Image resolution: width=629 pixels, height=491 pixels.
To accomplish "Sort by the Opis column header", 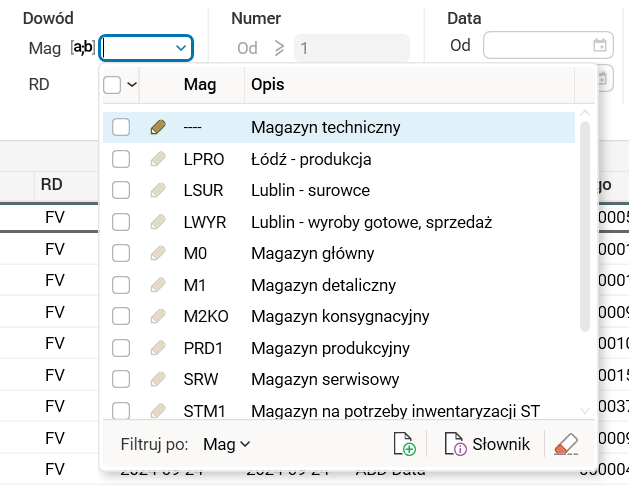I will pyautogui.click(x=408, y=85).
